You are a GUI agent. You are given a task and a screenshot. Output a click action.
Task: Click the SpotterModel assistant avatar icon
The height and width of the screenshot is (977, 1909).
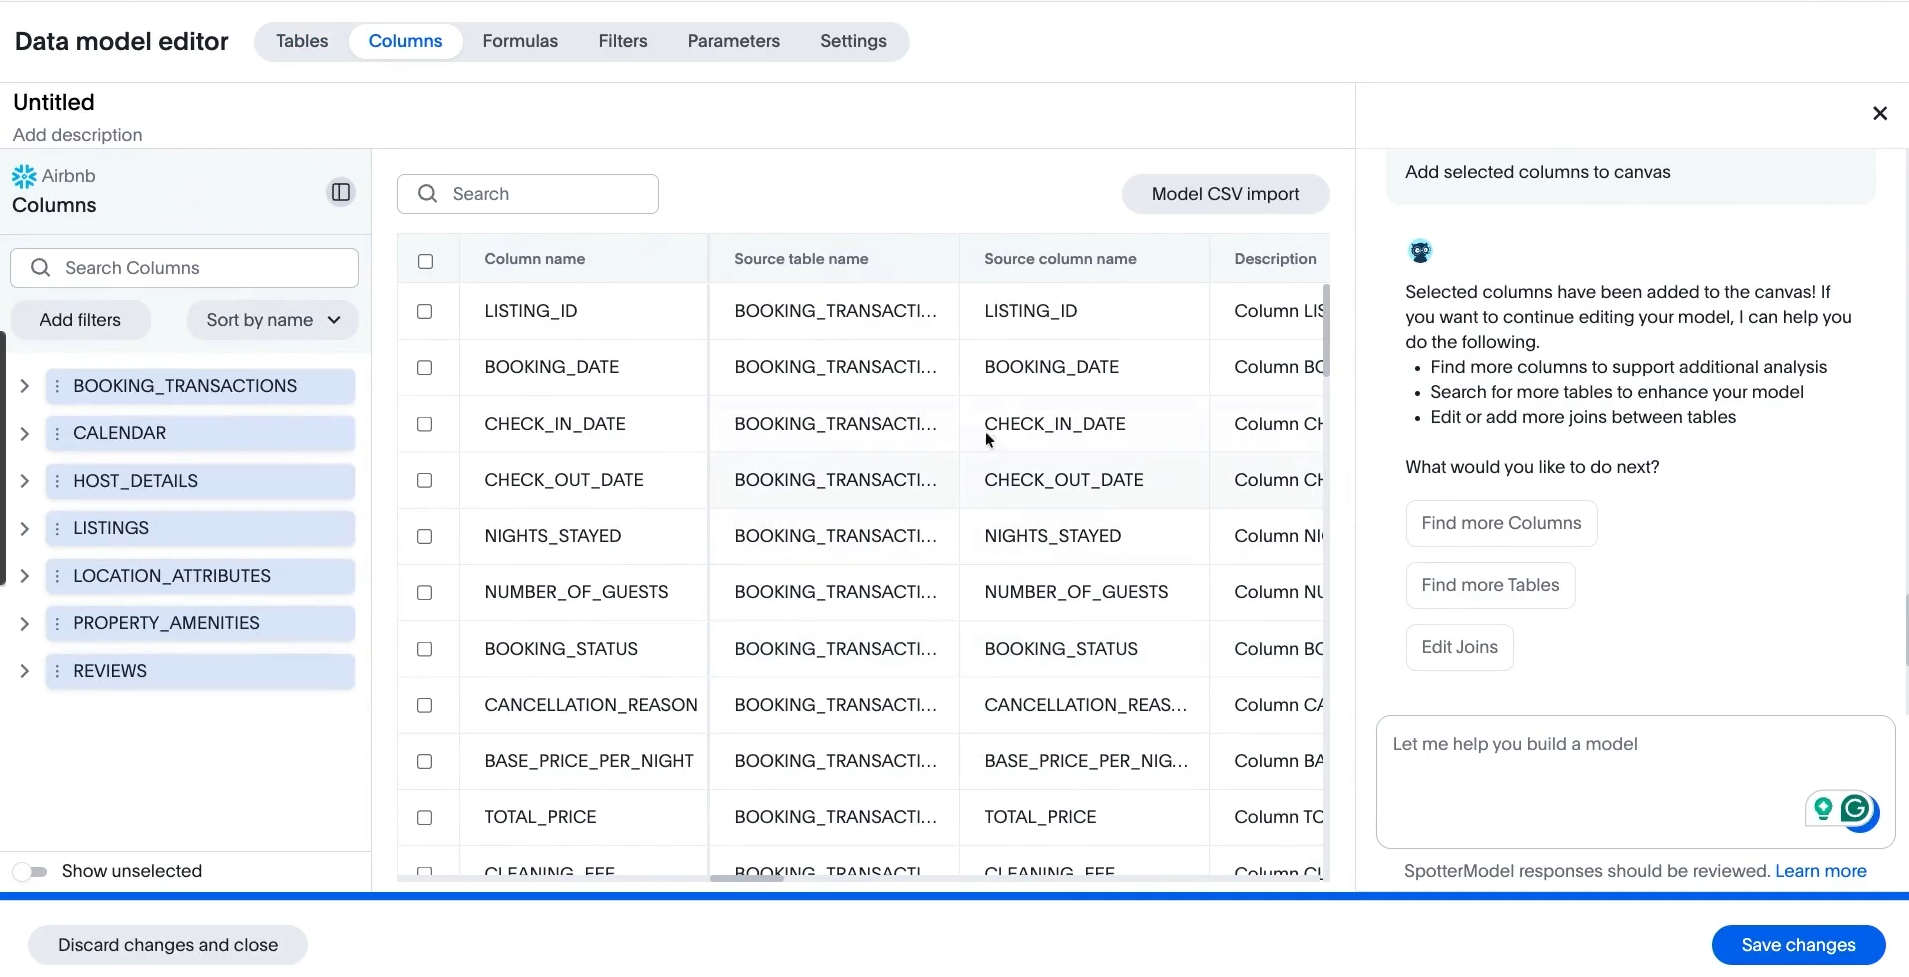coord(1420,251)
